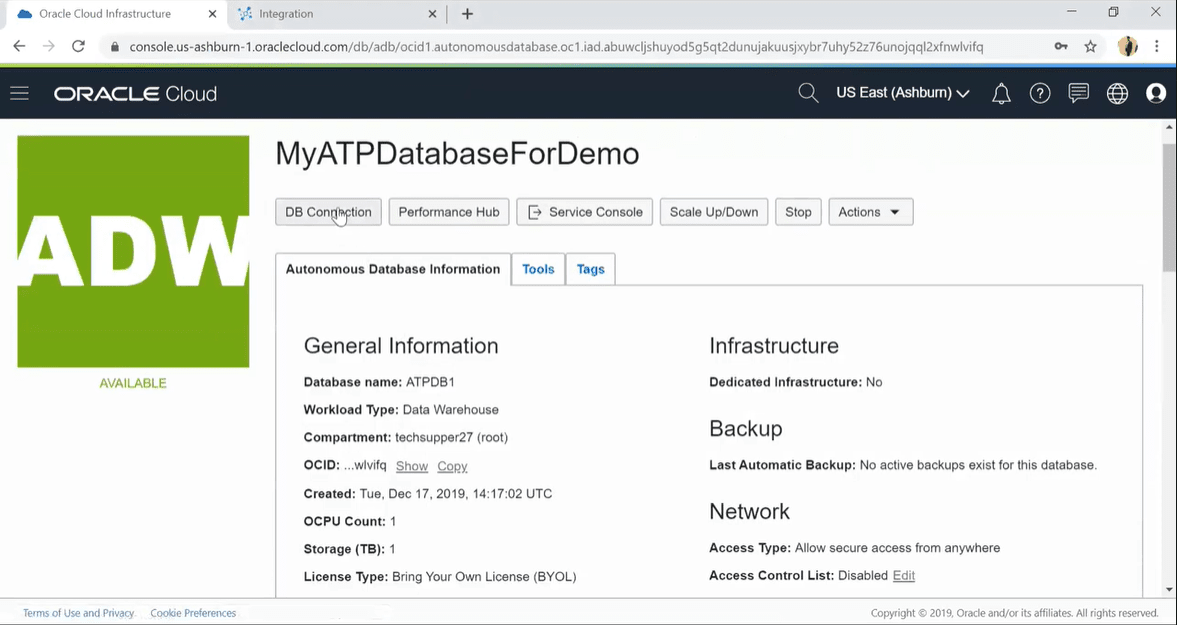Image resolution: width=1177 pixels, height=625 pixels.
Task: Click the Oracle Cloud logo
Action: coord(135,94)
